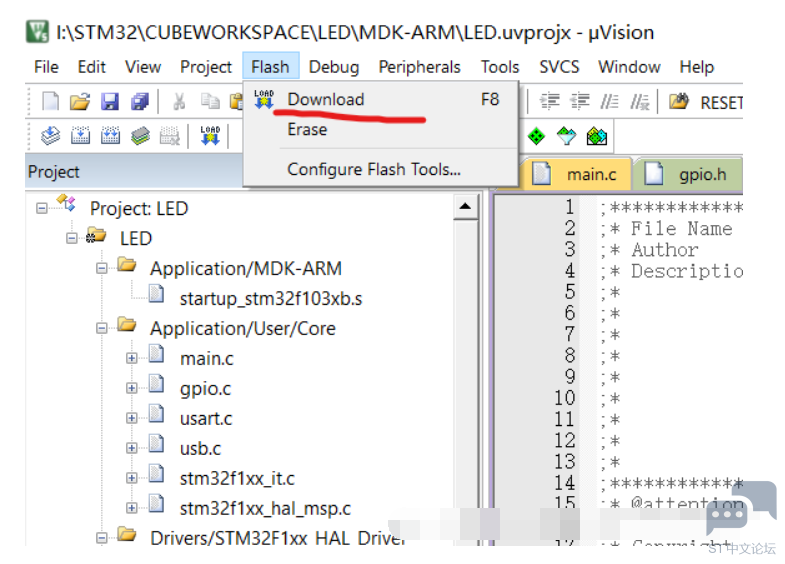Viewport: 785px width, 564px height.
Task: Collapse the Drivers/STM32F1xx HAL Driver group
Action: (102, 538)
